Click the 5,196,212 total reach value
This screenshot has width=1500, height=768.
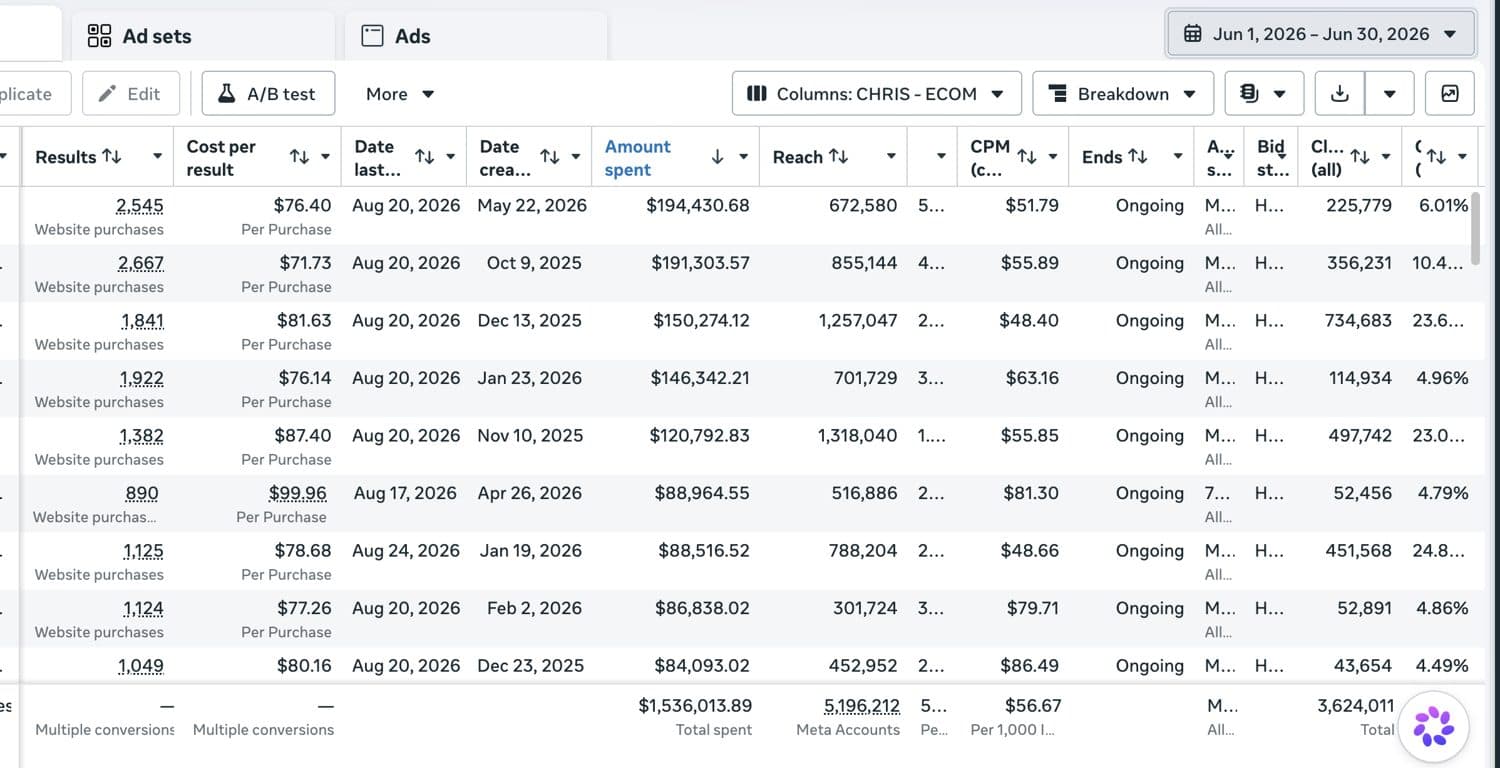click(862, 706)
